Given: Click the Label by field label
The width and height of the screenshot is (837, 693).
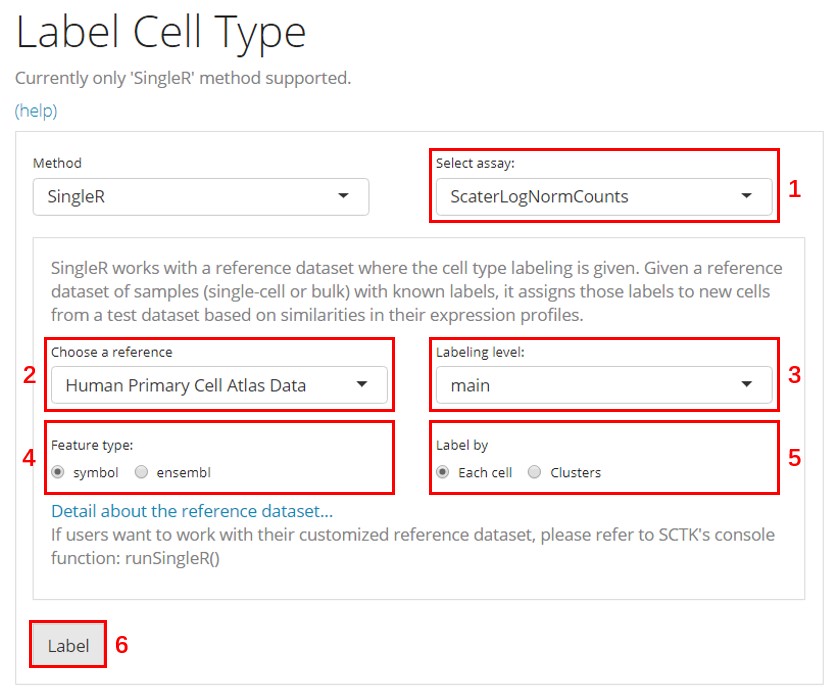Looking at the screenshot, I should 462,445.
